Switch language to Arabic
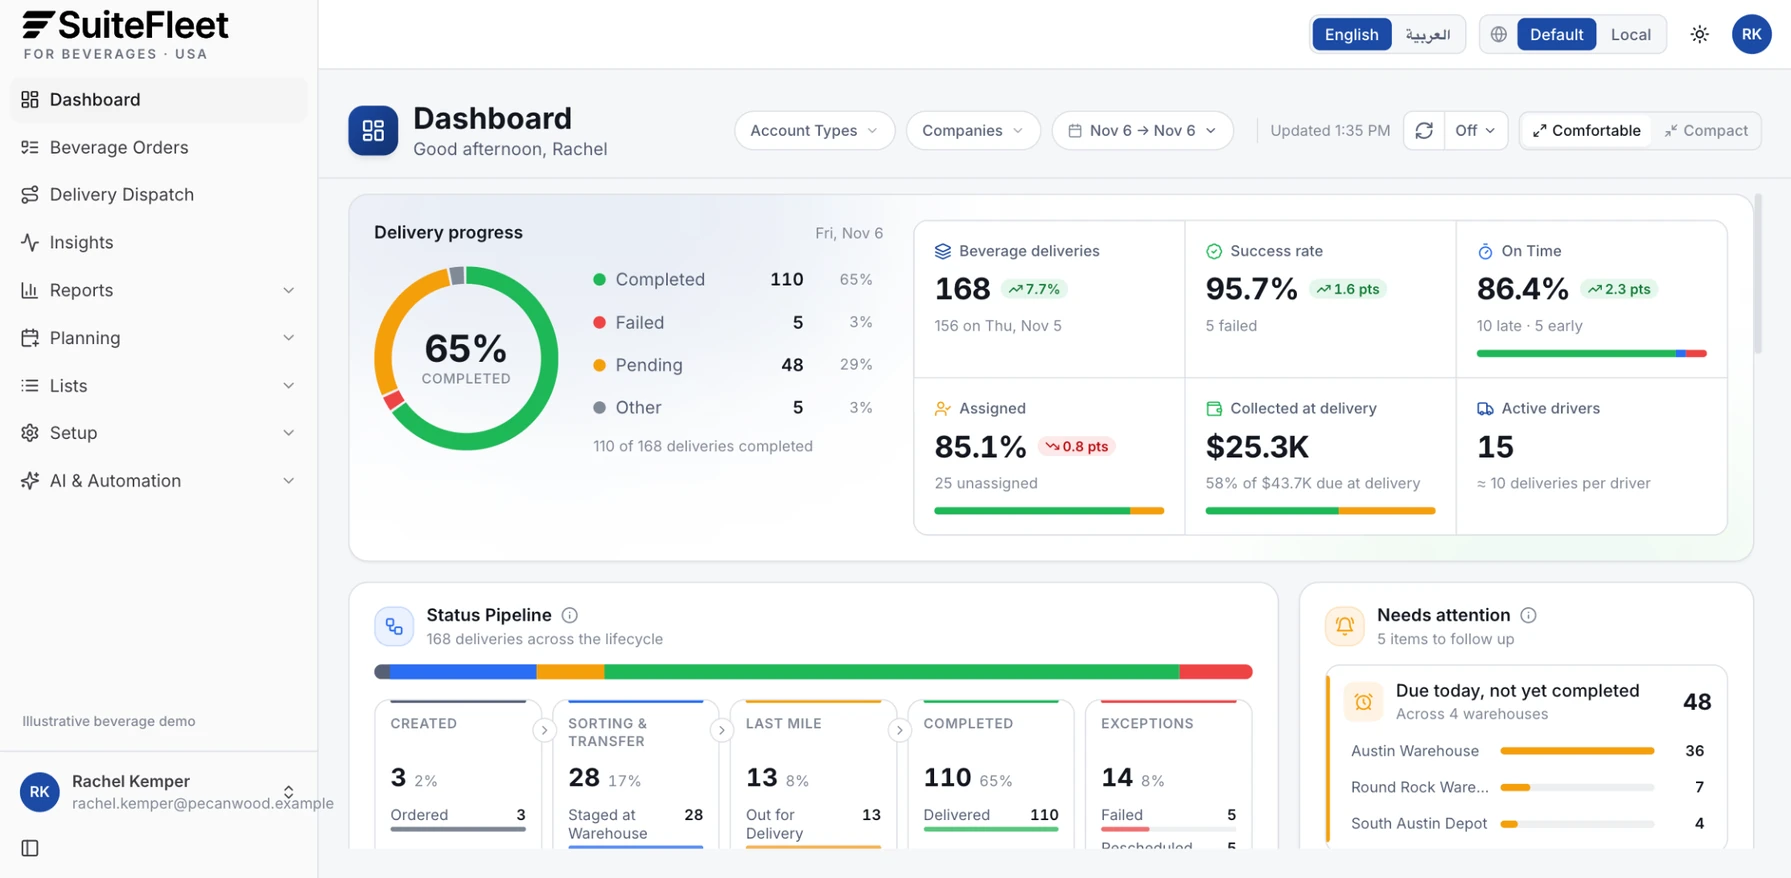Viewport: 1791px width, 878px height. tap(1427, 35)
